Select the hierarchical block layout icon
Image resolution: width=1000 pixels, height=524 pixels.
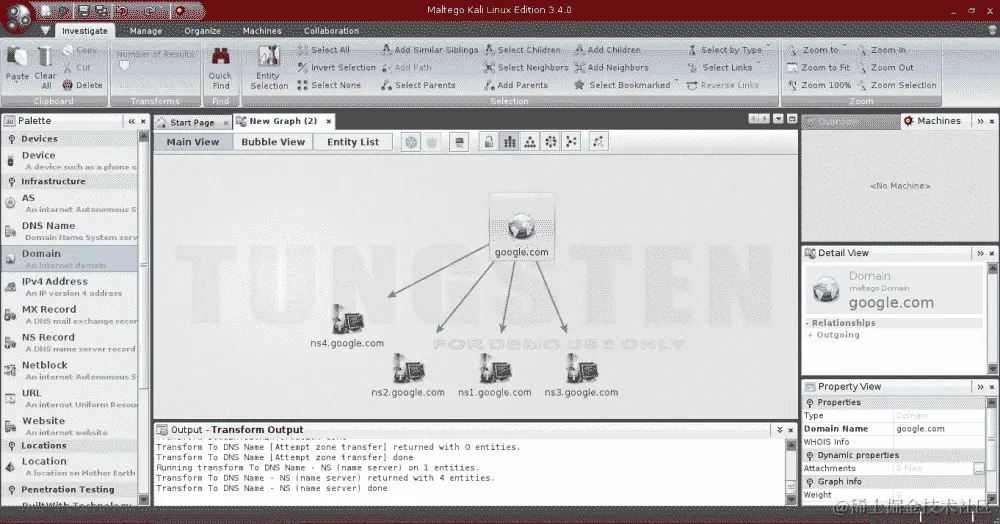coord(510,142)
